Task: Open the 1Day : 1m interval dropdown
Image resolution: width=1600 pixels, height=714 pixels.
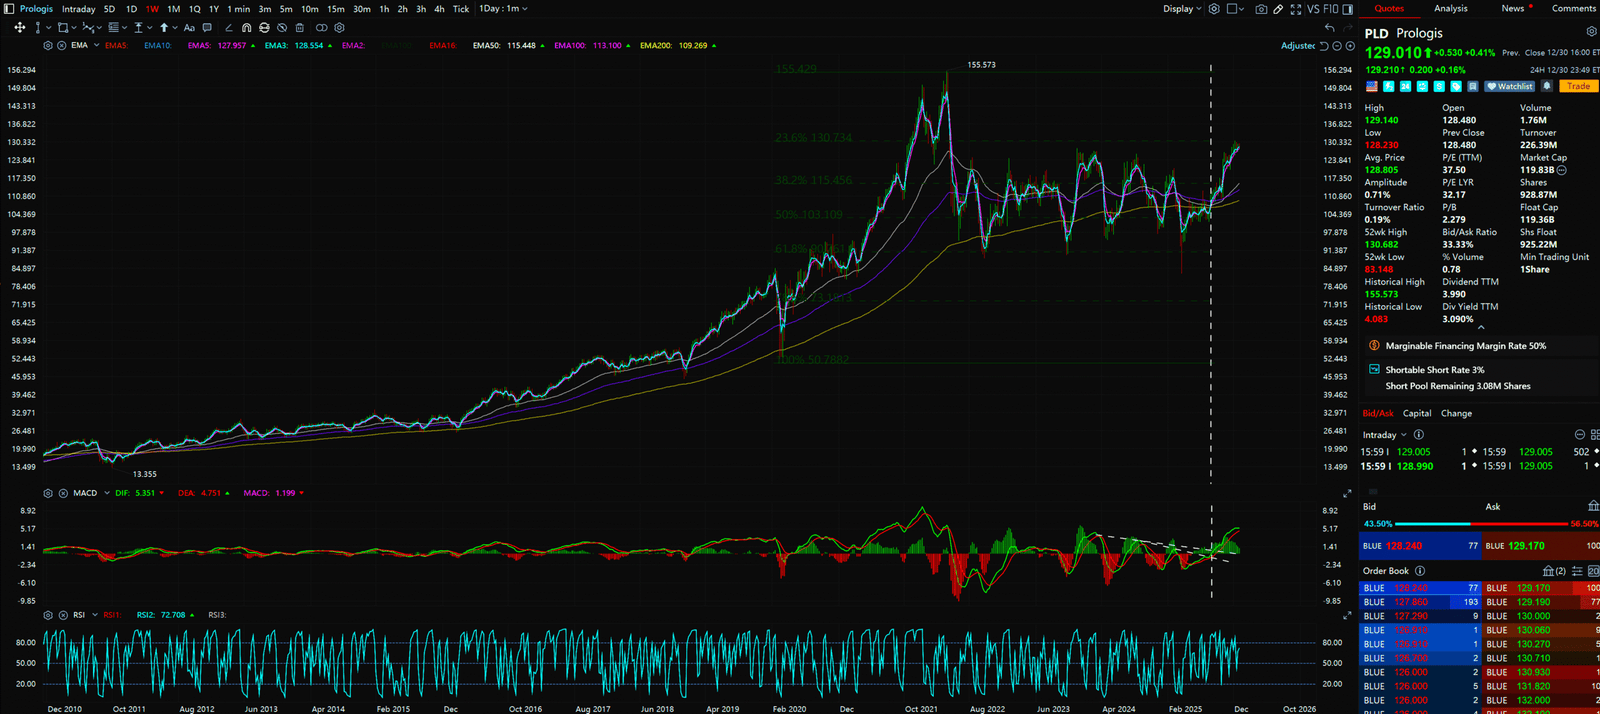Action: coord(503,9)
